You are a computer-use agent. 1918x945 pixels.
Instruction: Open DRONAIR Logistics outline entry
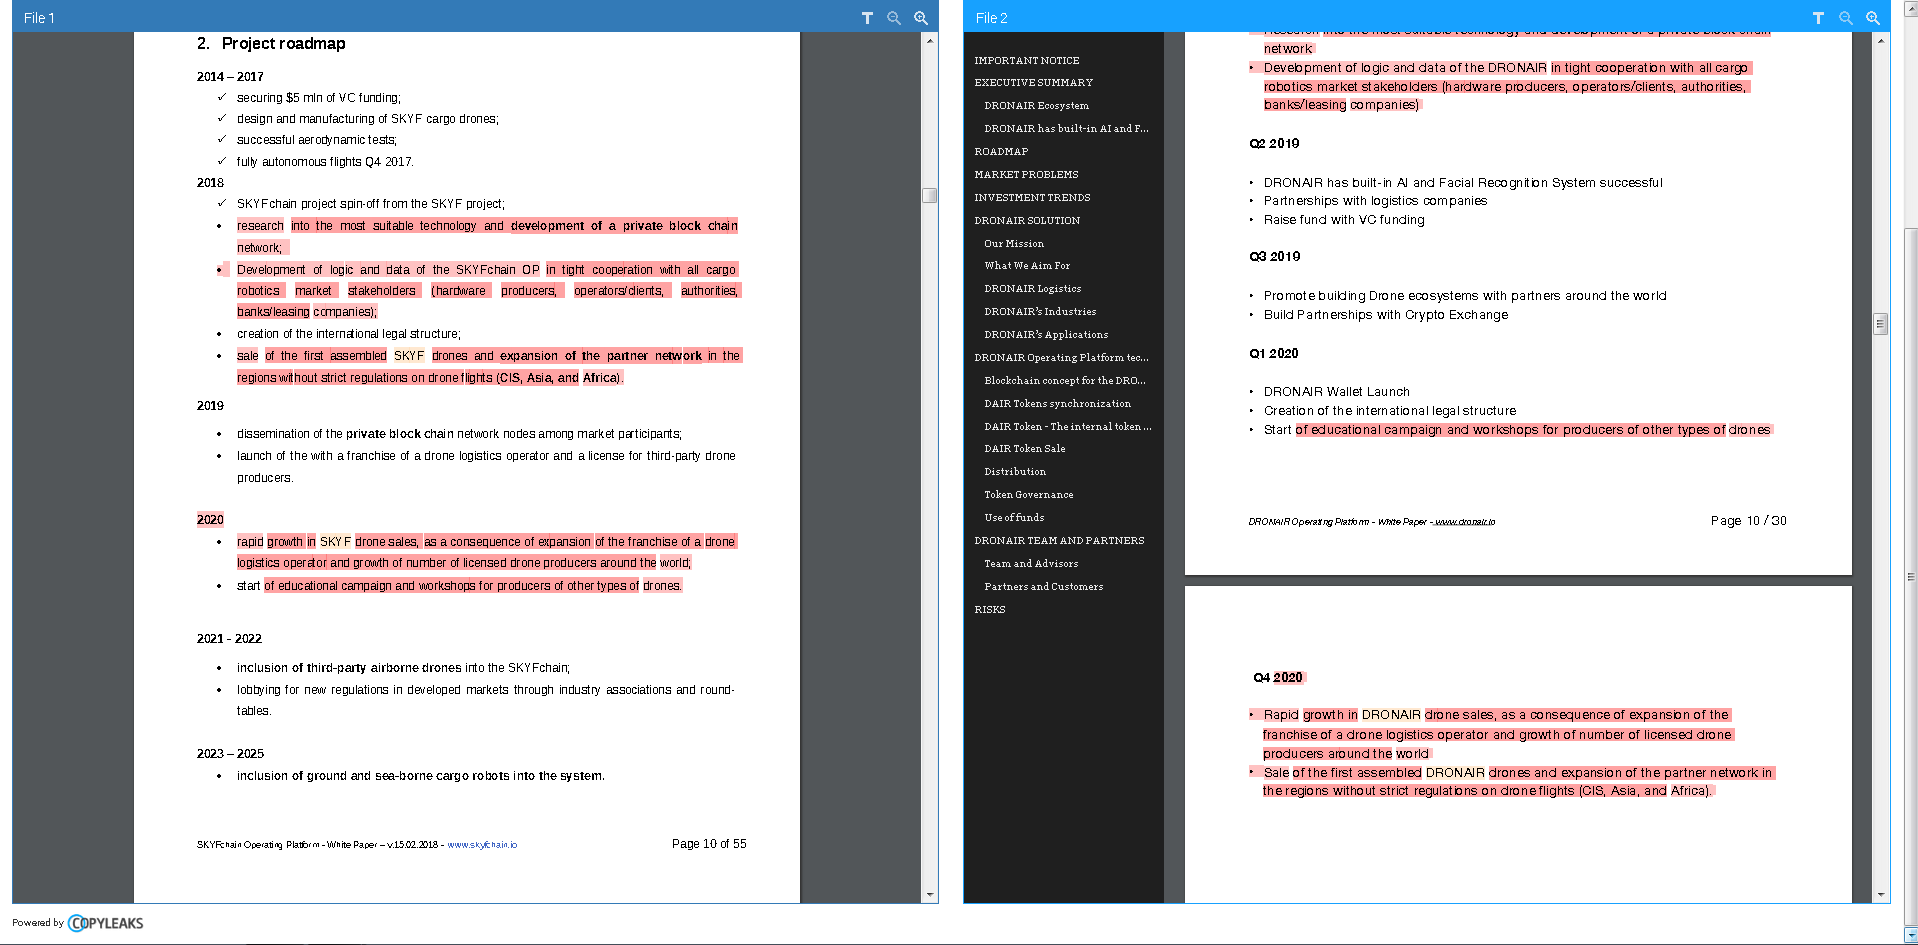(1032, 288)
